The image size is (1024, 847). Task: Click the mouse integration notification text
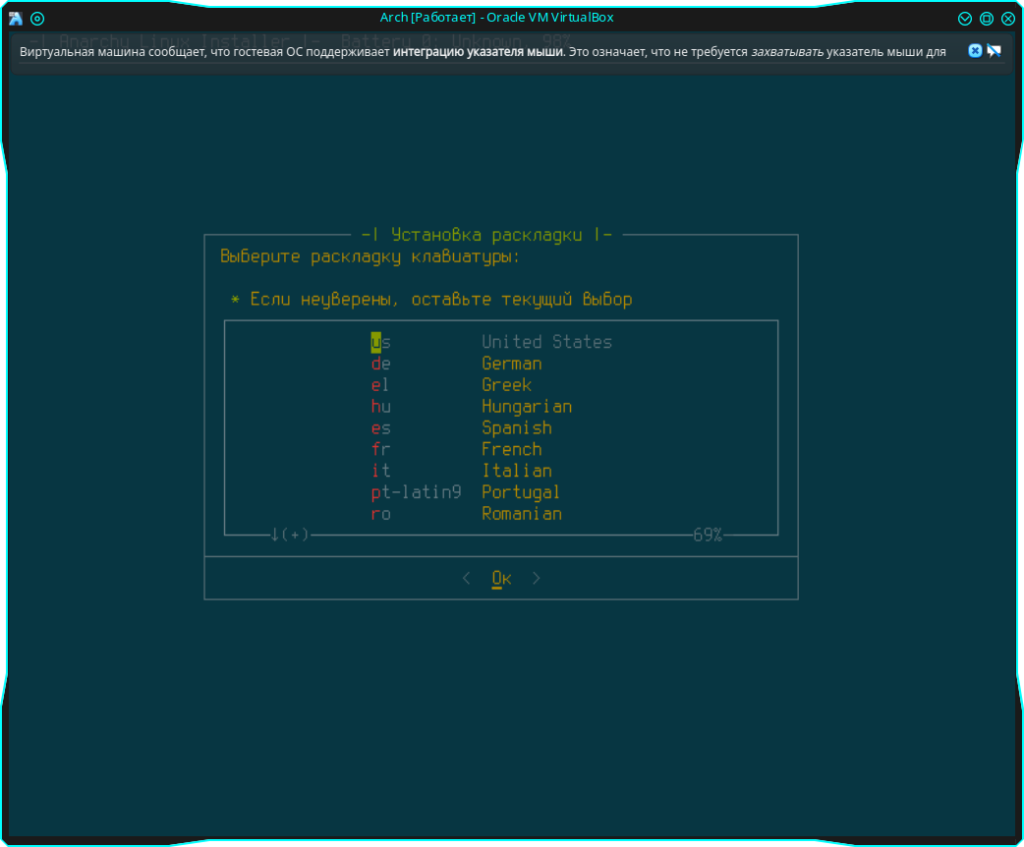(x=482, y=52)
